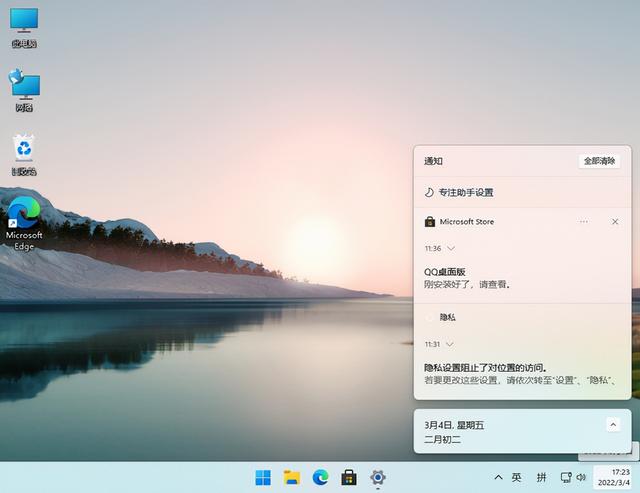Viewport: 640px width, 493px height.
Task: Open Microsoft Store notification options menu
Action: pyautogui.click(x=584, y=222)
